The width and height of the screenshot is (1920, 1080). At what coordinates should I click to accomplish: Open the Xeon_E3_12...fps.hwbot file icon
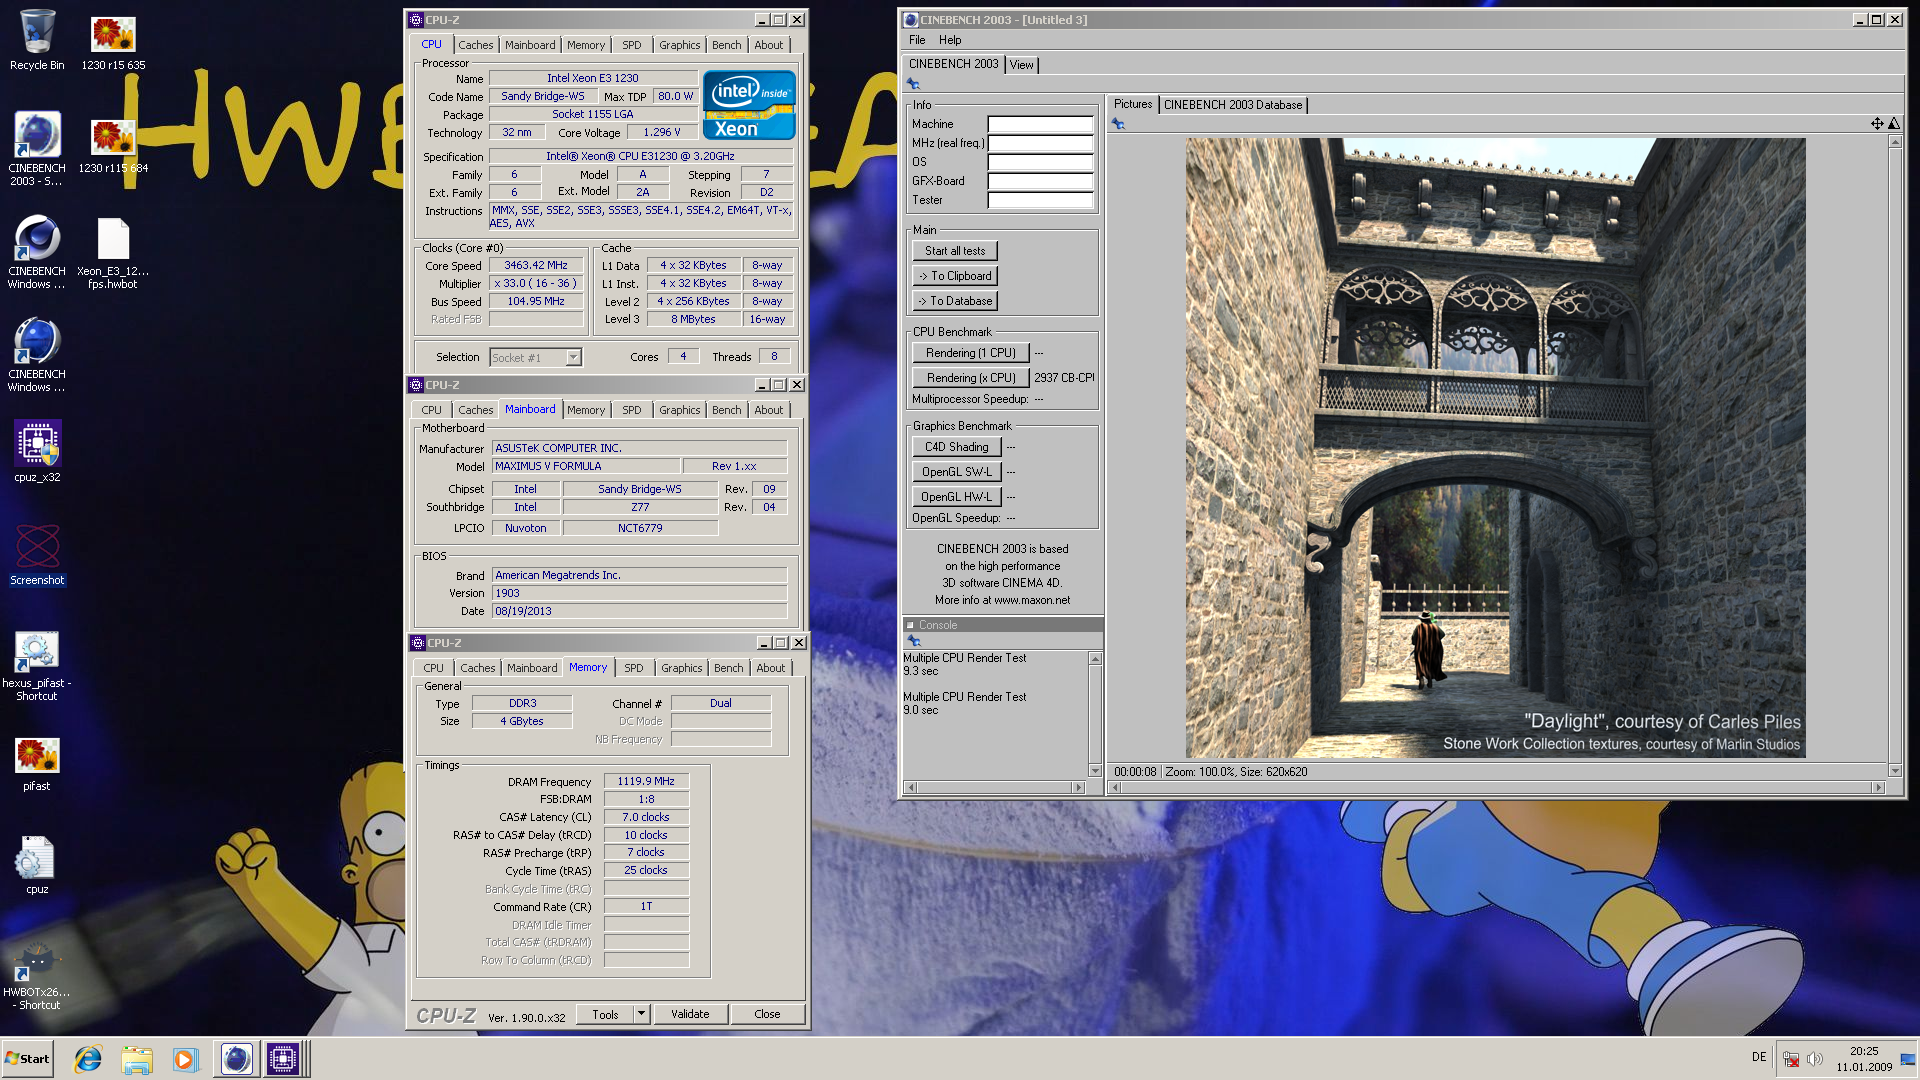tap(113, 252)
